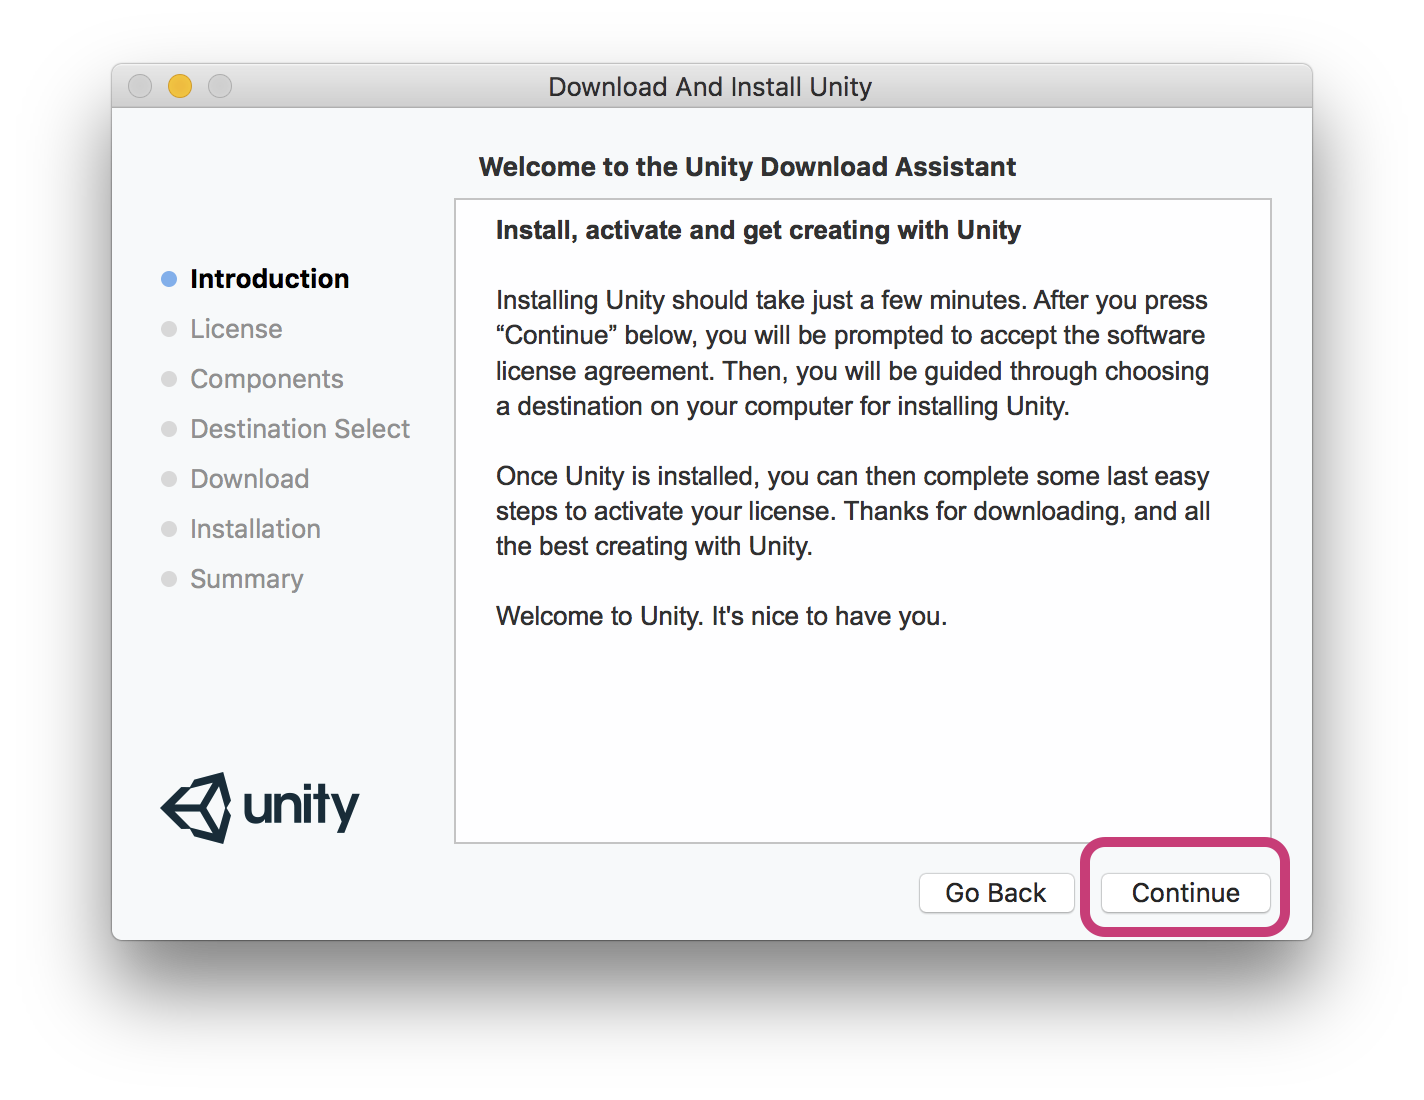Click the Unity cube logo icon
Screen dimensions: 1424x1100
coord(197,807)
